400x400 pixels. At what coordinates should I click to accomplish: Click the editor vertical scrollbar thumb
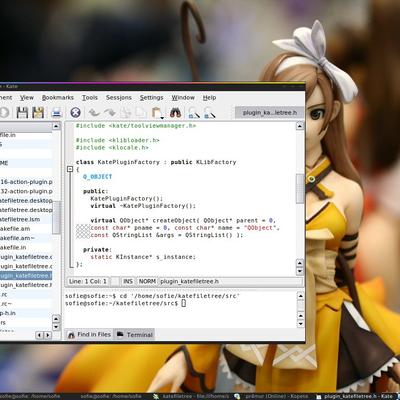coord(300,189)
